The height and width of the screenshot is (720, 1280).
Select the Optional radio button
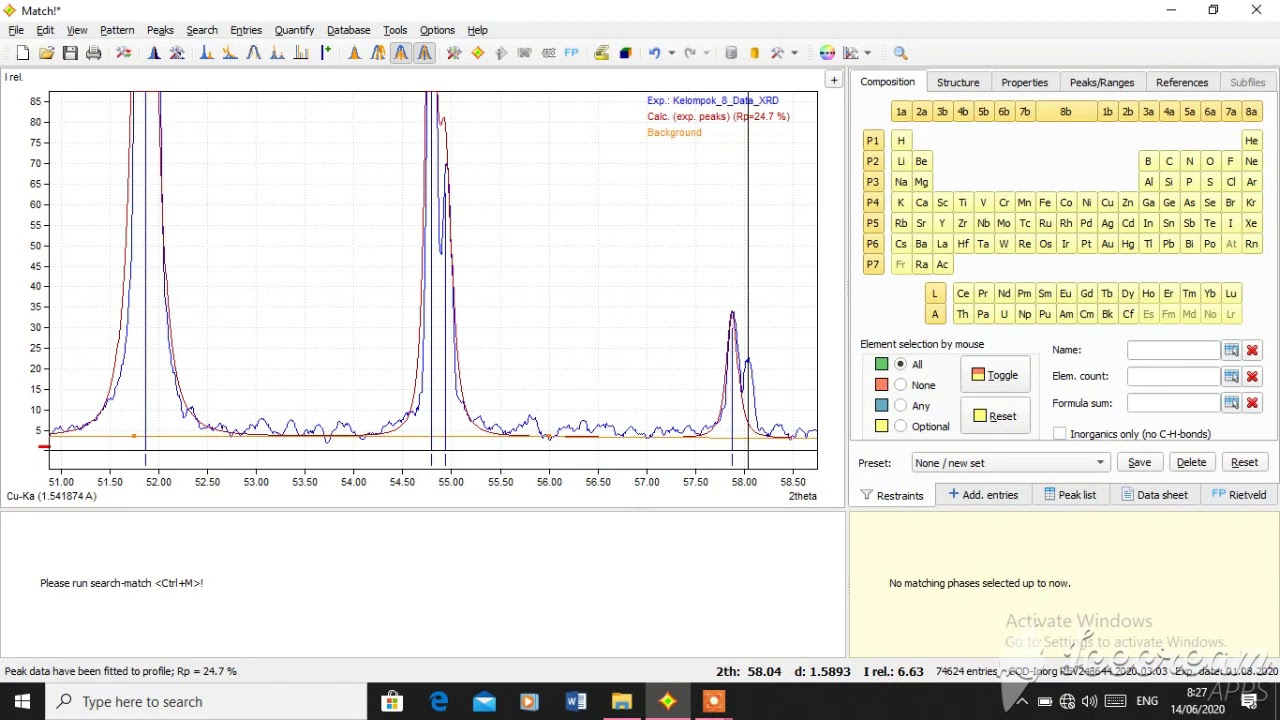click(x=901, y=426)
